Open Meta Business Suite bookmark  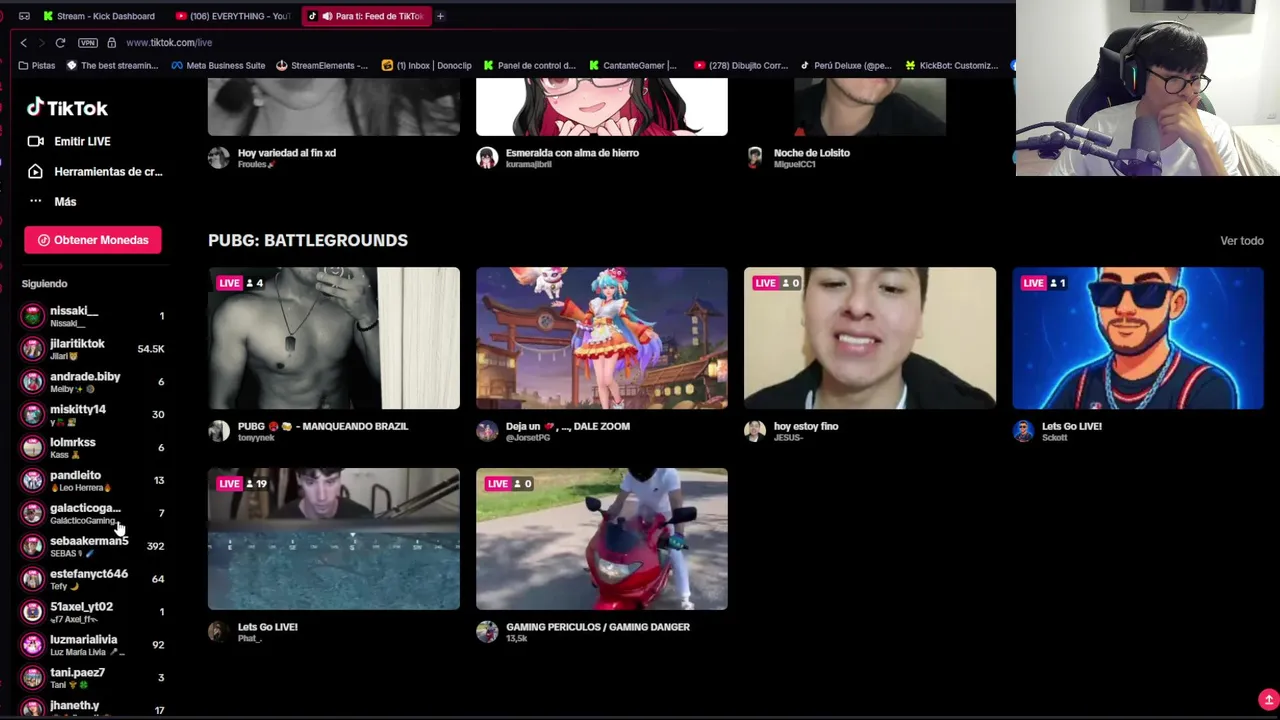[218, 66]
